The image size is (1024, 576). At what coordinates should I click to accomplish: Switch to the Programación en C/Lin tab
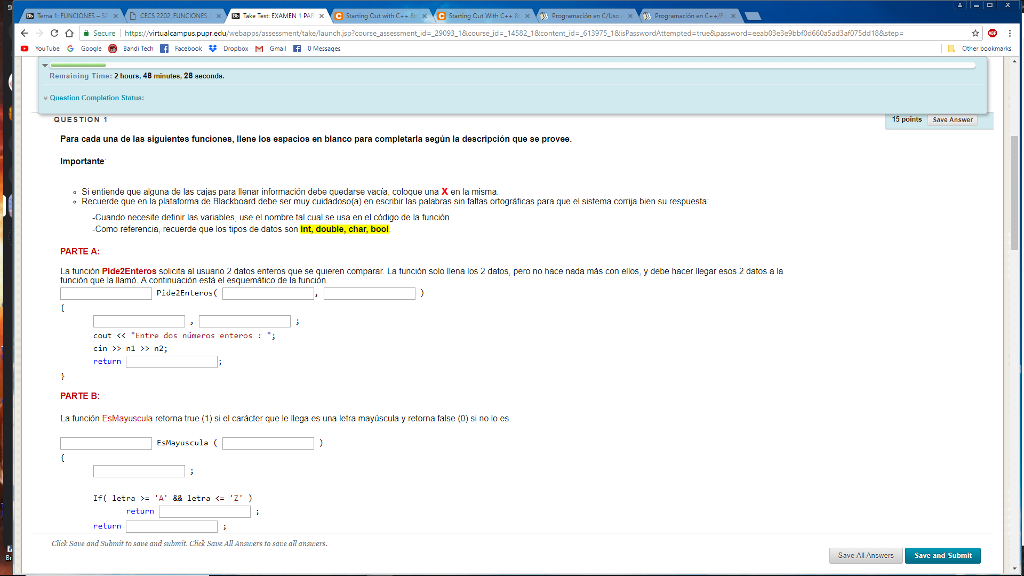pyautogui.click(x=585, y=15)
